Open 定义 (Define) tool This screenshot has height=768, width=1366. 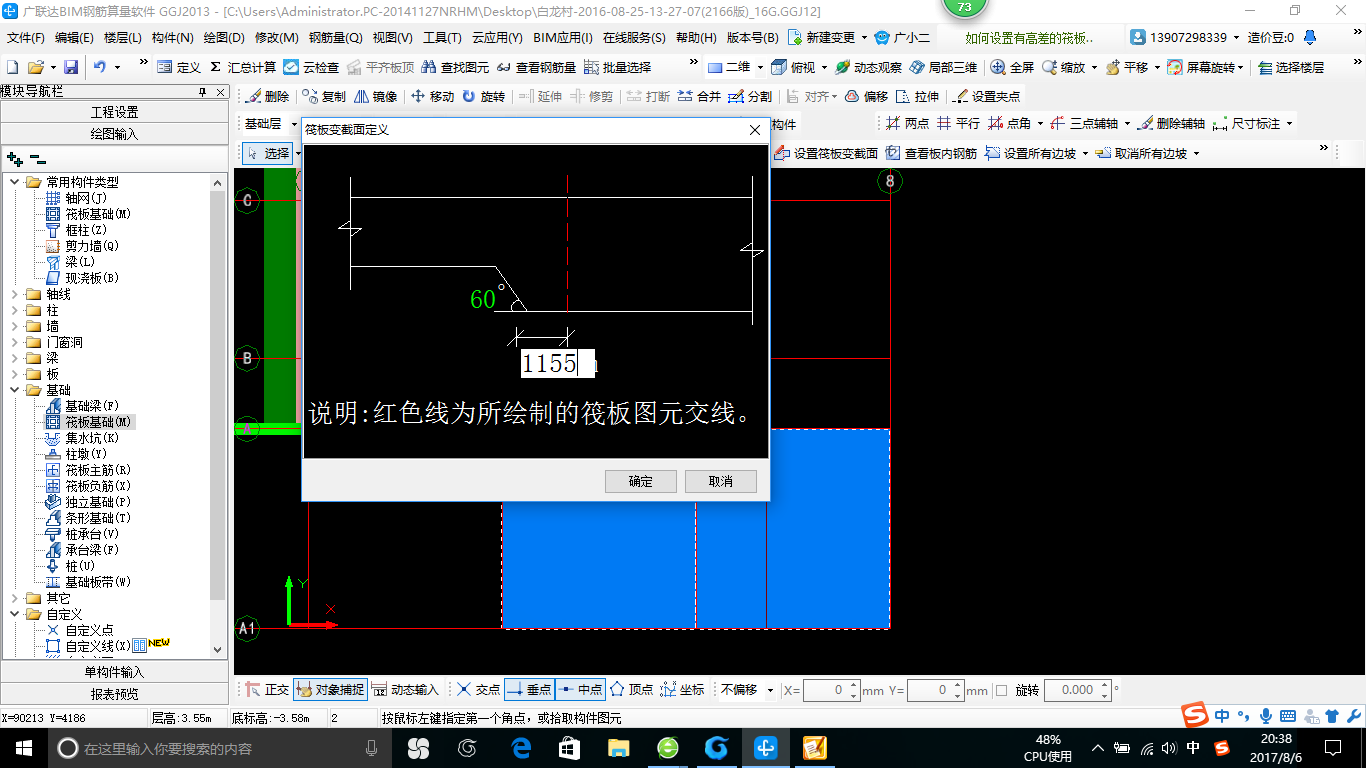point(180,67)
